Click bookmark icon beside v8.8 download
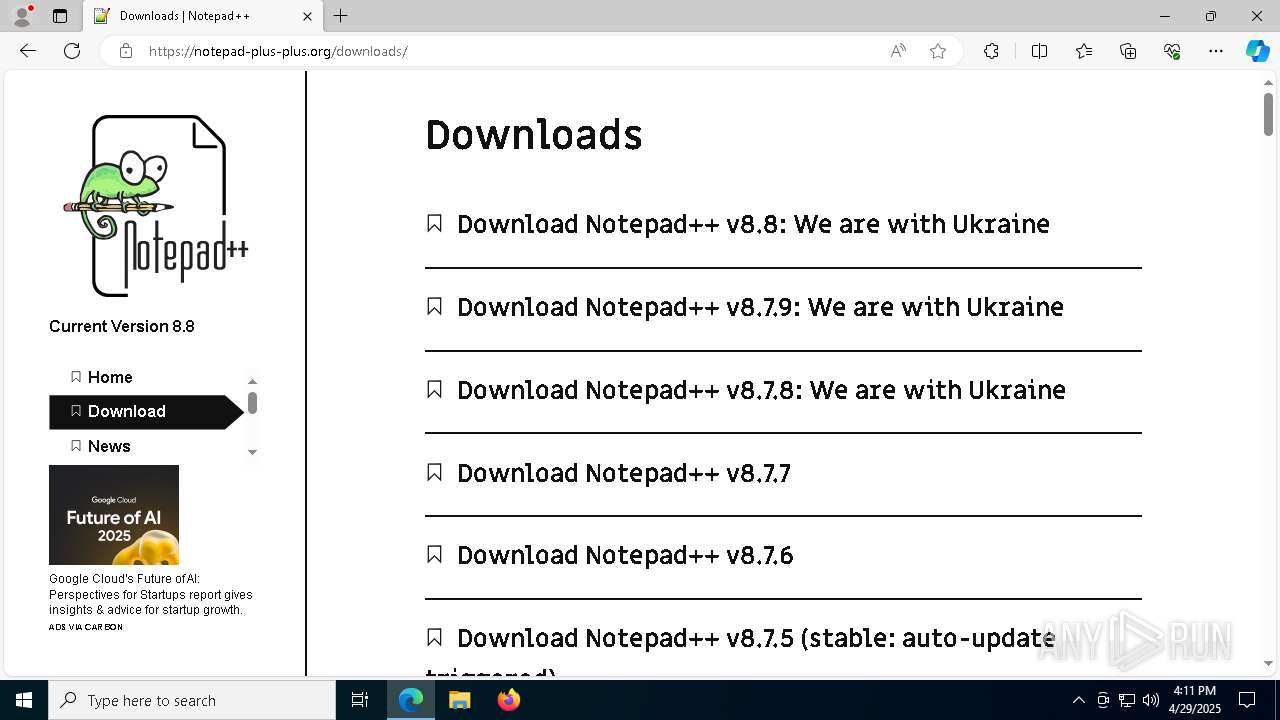The image size is (1280, 720). (434, 223)
